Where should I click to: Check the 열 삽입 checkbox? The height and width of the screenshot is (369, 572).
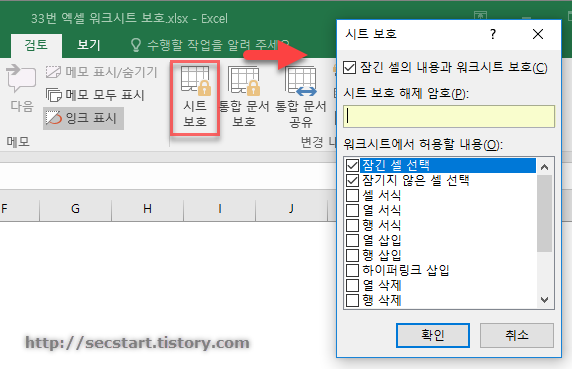coord(352,240)
